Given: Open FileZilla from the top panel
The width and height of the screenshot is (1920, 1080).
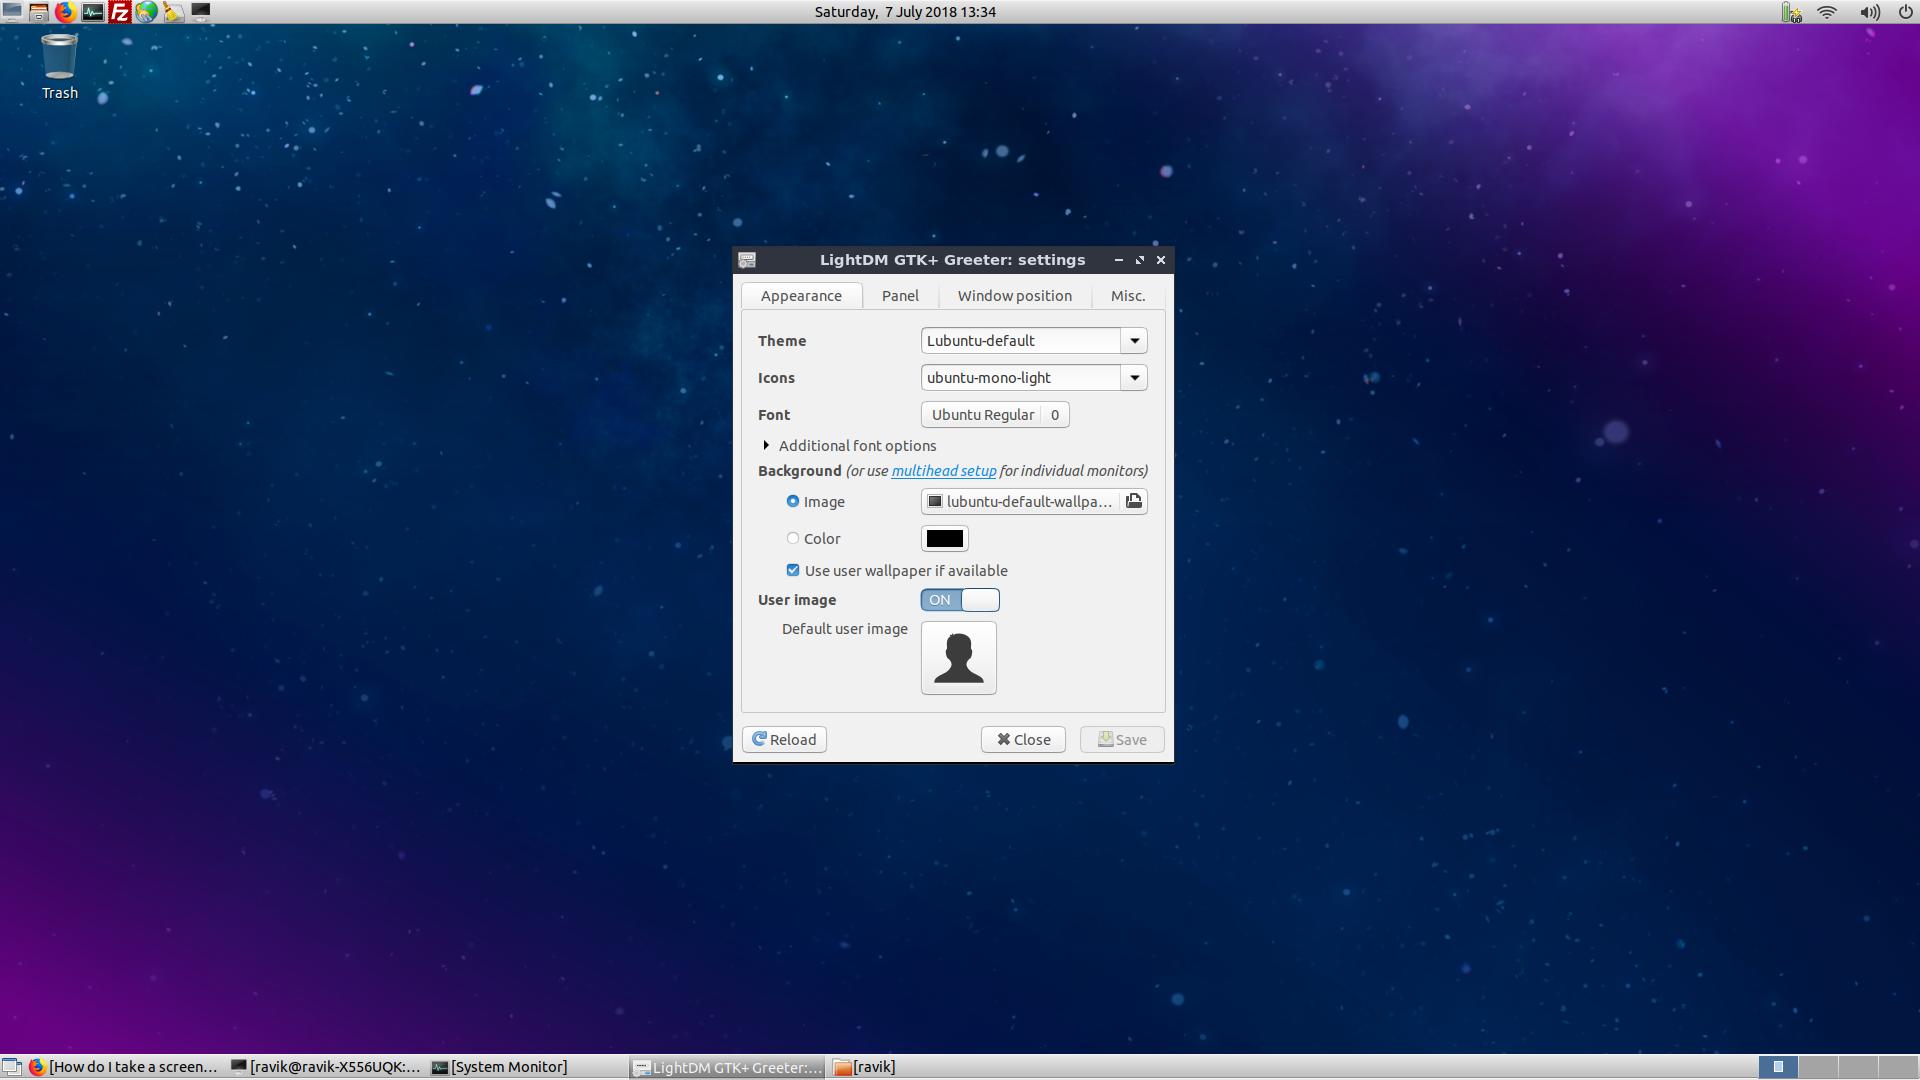Looking at the screenshot, I should pos(119,12).
